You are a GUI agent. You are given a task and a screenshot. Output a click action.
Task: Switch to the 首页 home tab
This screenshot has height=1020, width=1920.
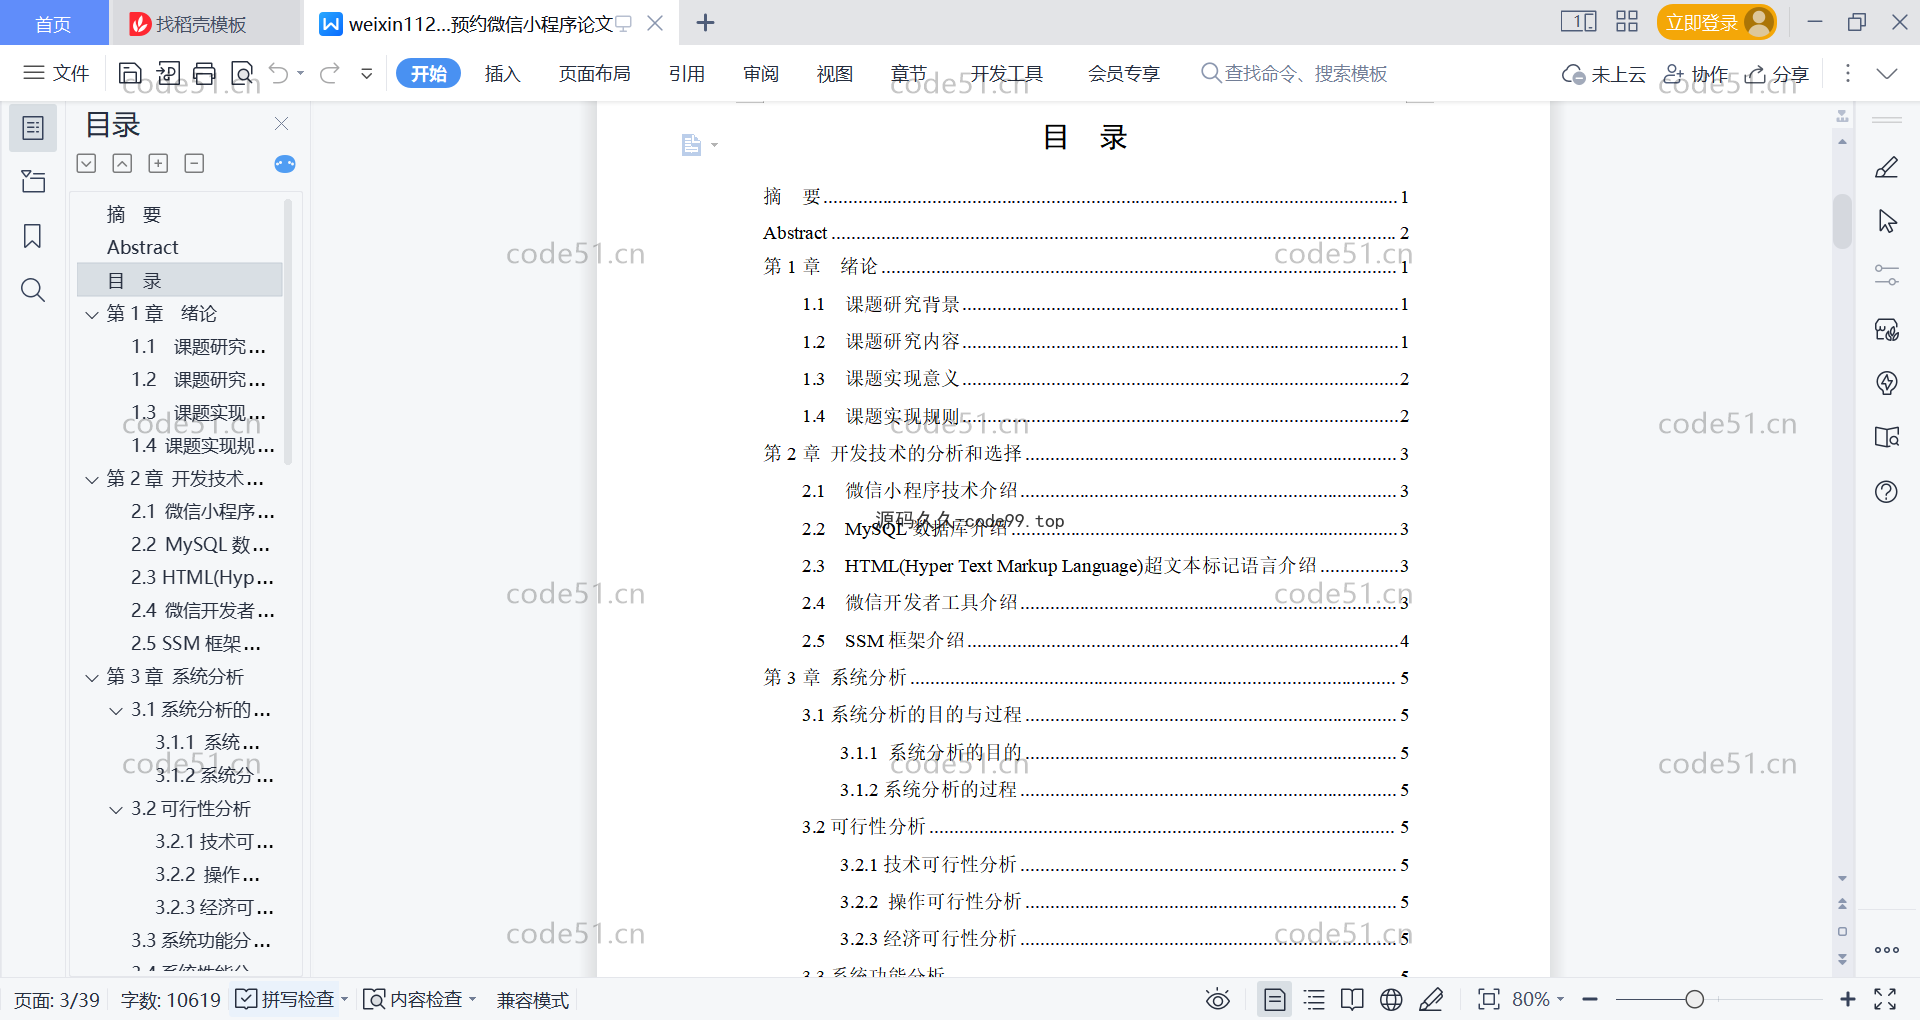point(53,23)
